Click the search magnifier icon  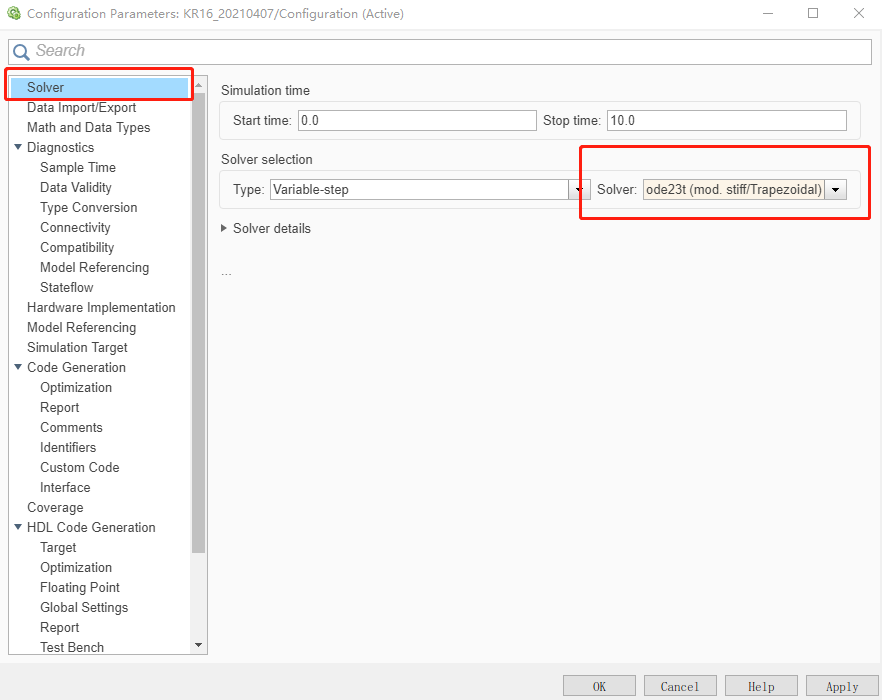click(21, 52)
